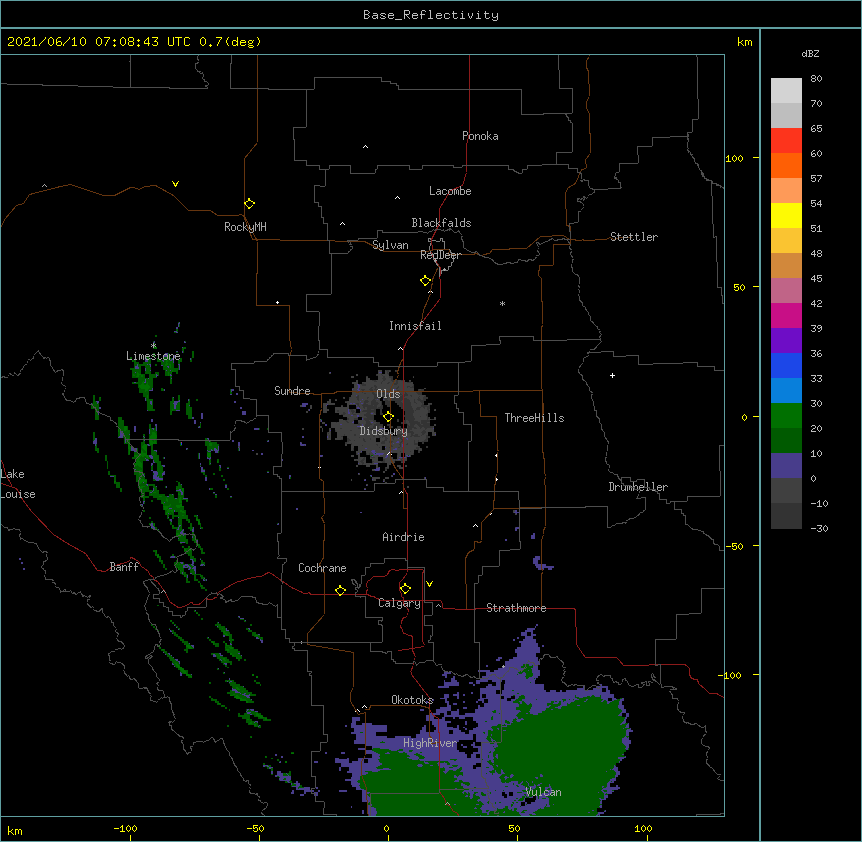The image size is (862, 842).
Task: Click the dark green 20-10 dBZ swatch
Action: (786, 441)
